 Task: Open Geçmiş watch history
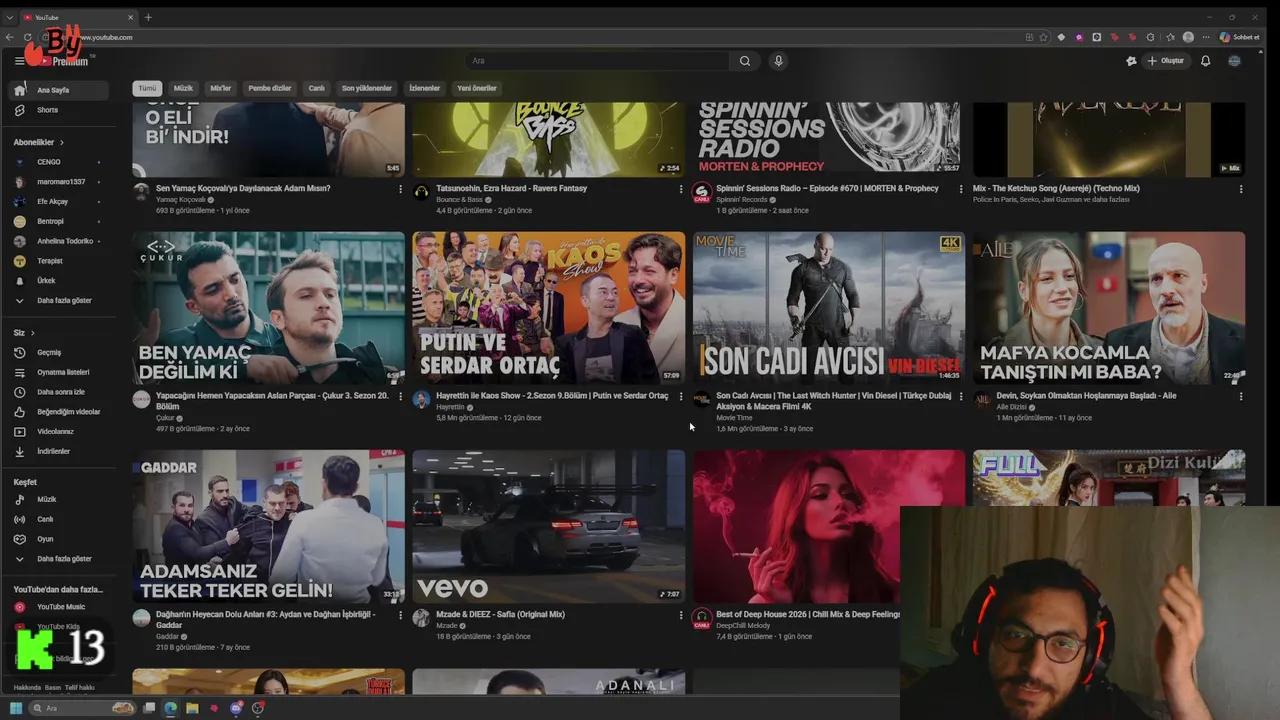click(x=60, y=352)
